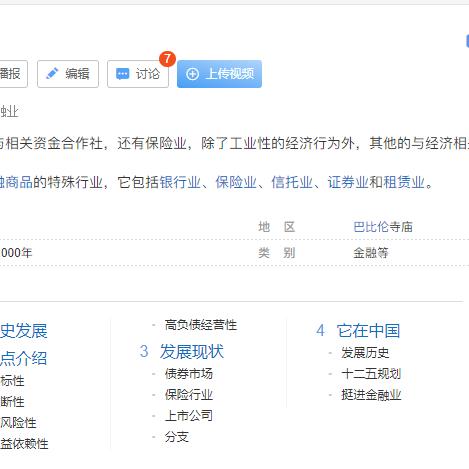
Task: Go to 发展历史 subsection
Action: coord(365,353)
